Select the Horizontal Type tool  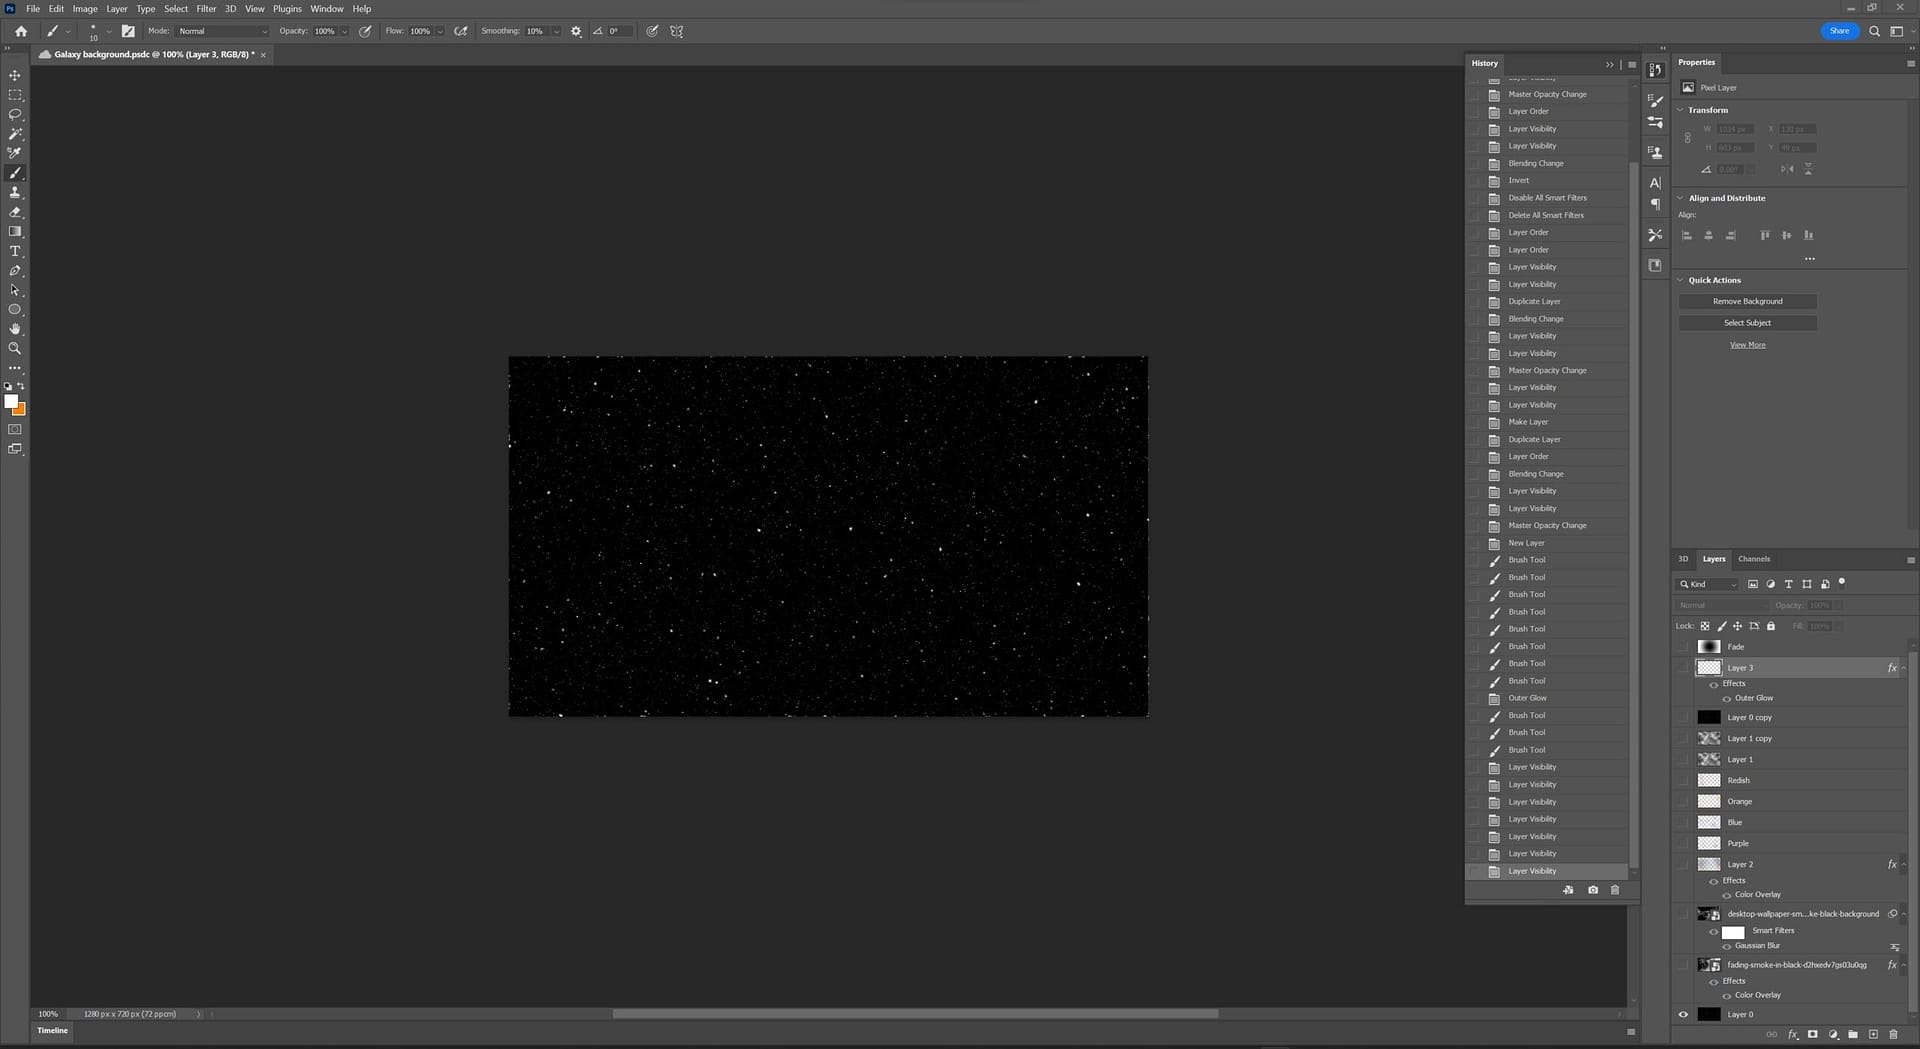(x=15, y=251)
